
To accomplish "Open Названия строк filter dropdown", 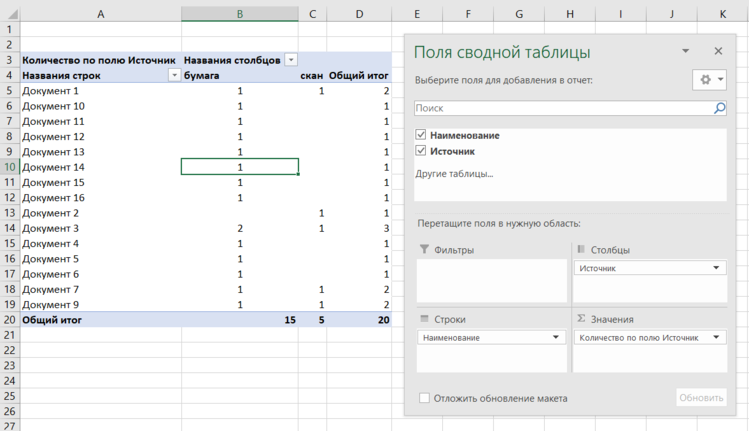I will 174,75.
